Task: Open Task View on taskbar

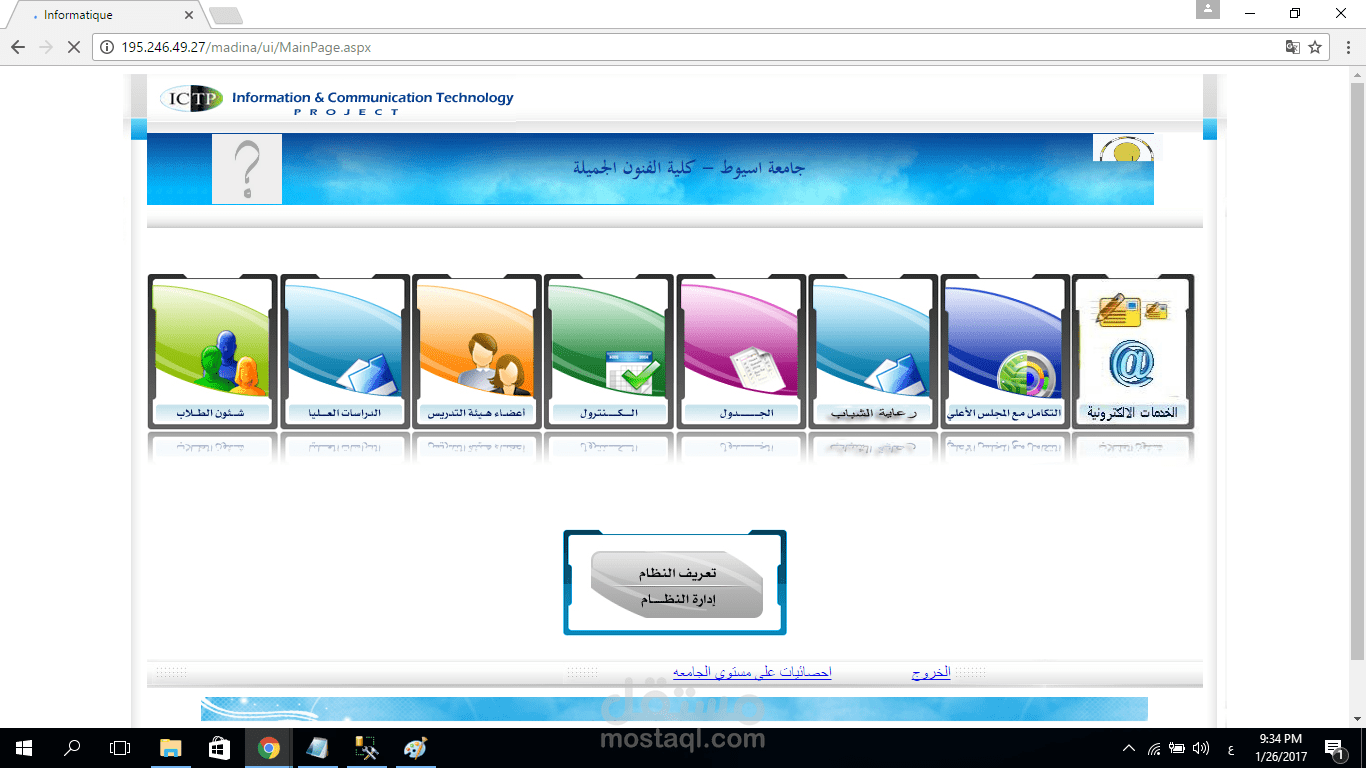Action: (x=120, y=748)
